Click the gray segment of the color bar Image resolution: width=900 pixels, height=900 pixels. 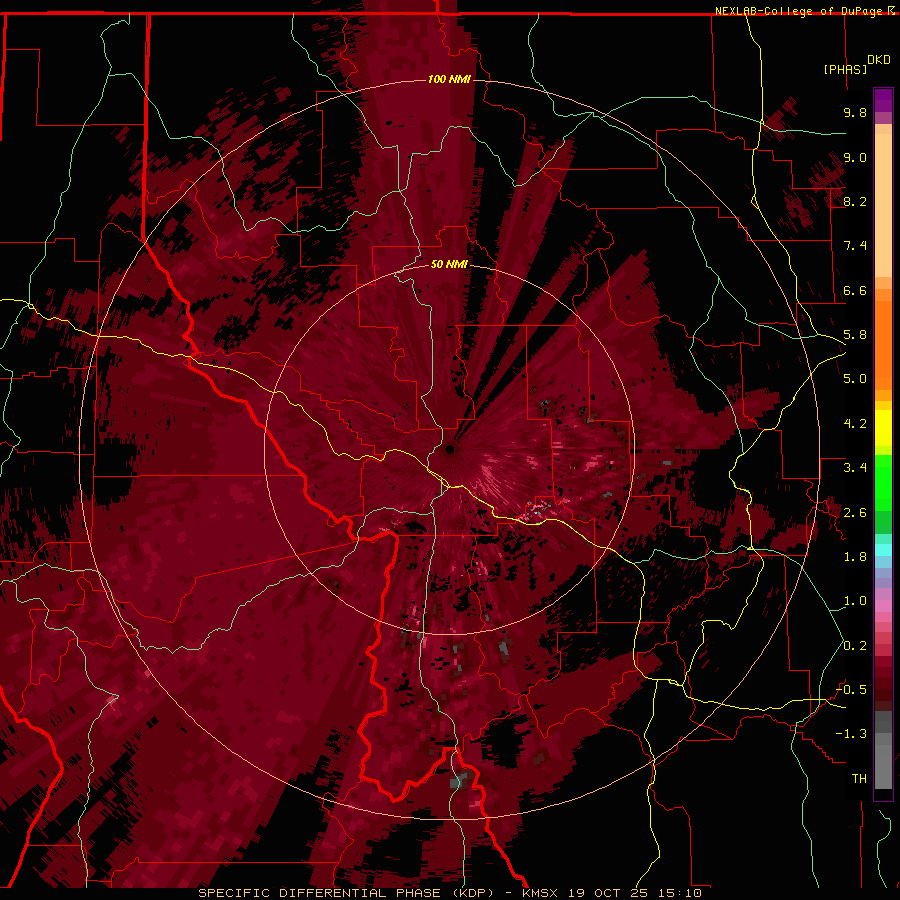pyautogui.click(x=883, y=752)
